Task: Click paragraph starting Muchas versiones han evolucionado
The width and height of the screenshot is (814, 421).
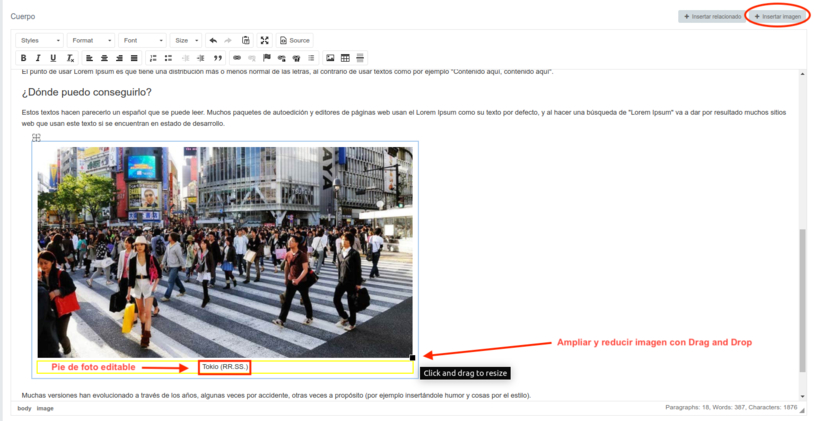Action: tap(276, 396)
